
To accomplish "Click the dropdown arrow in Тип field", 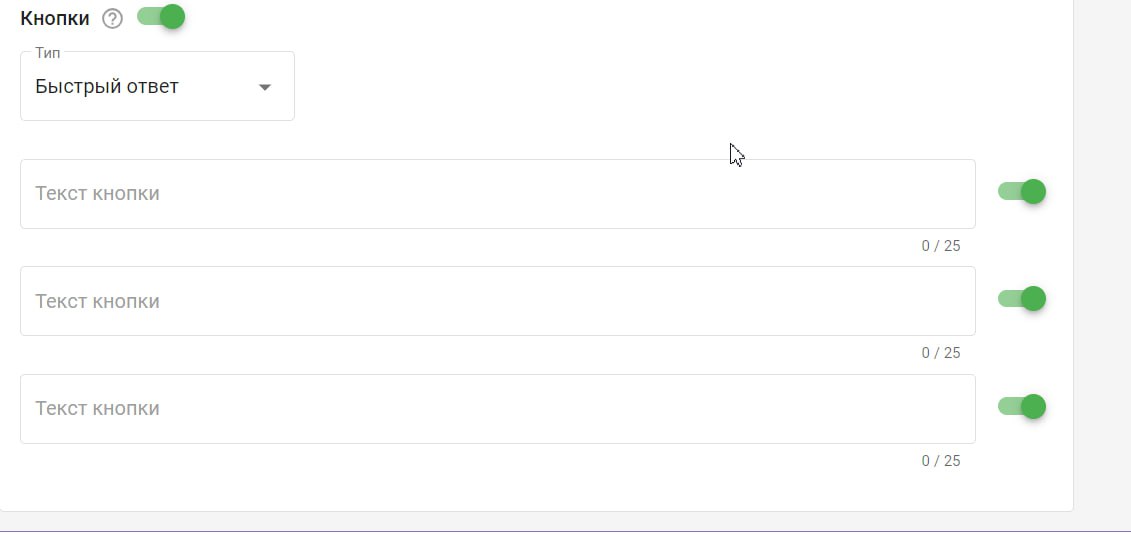I will tap(265, 87).
